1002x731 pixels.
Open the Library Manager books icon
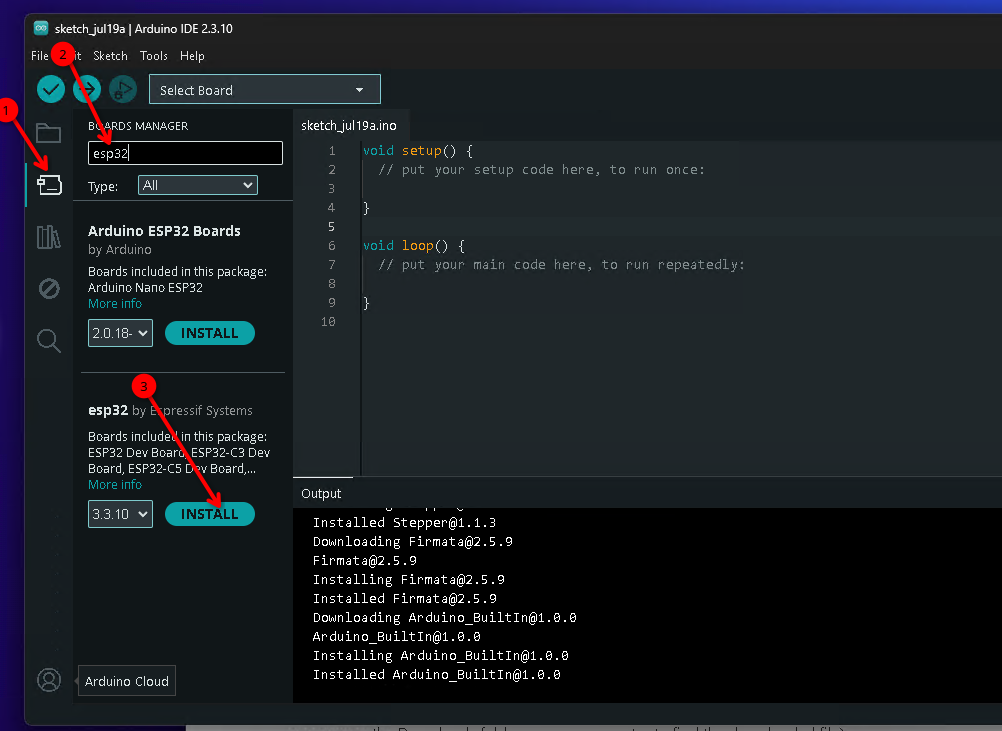tap(49, 237)
